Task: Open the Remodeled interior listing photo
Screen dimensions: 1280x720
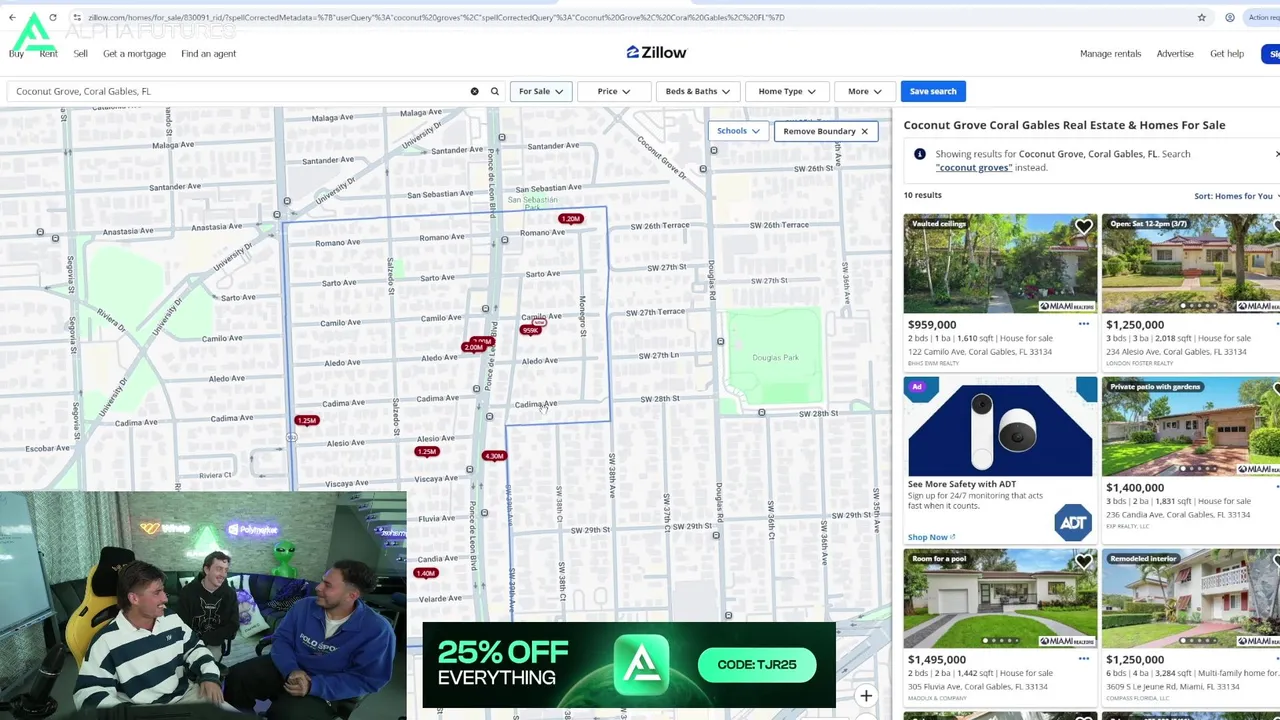Action: [1190, 598]
